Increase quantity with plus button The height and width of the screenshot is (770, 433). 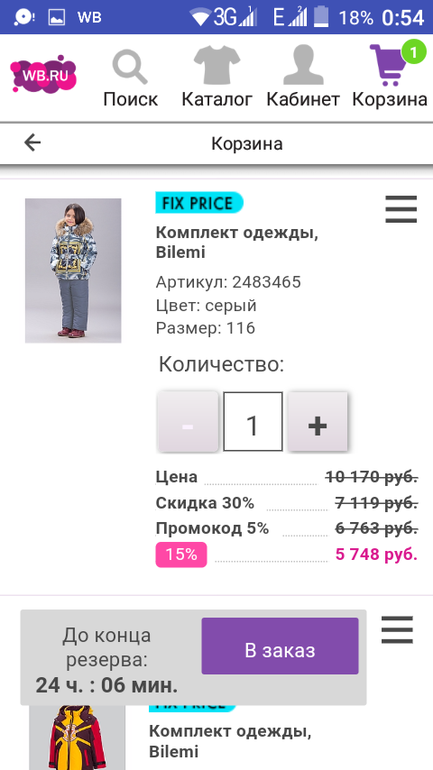pyautogui.click(x=318, y=421)
